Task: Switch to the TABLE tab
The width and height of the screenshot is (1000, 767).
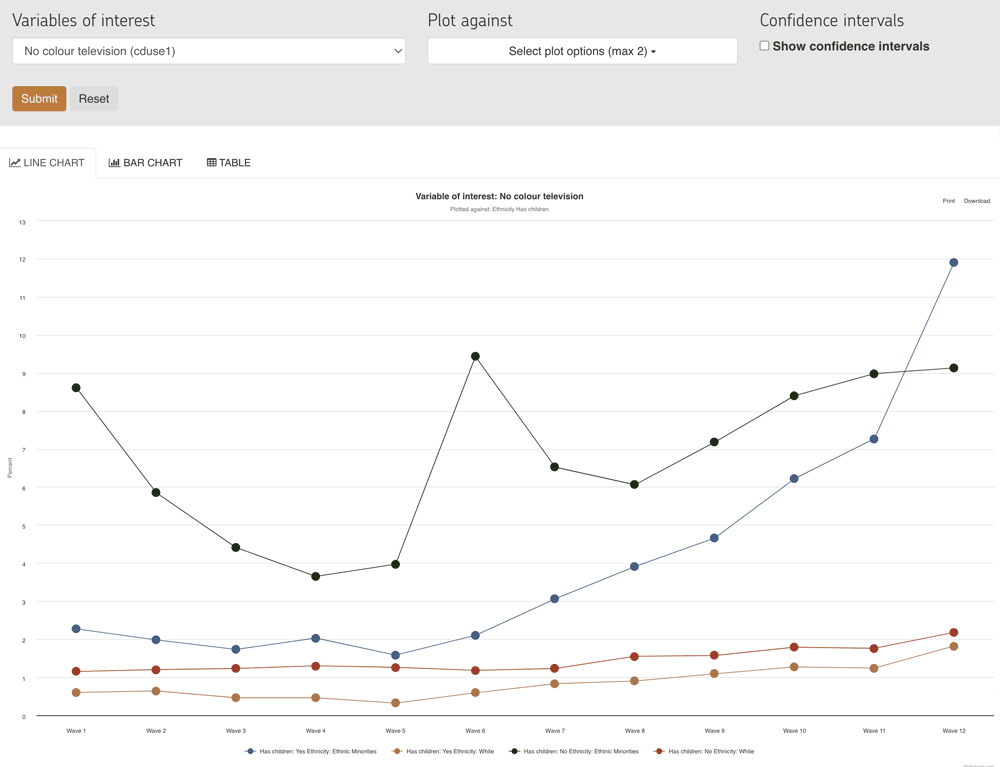Action: coord(228,161)
